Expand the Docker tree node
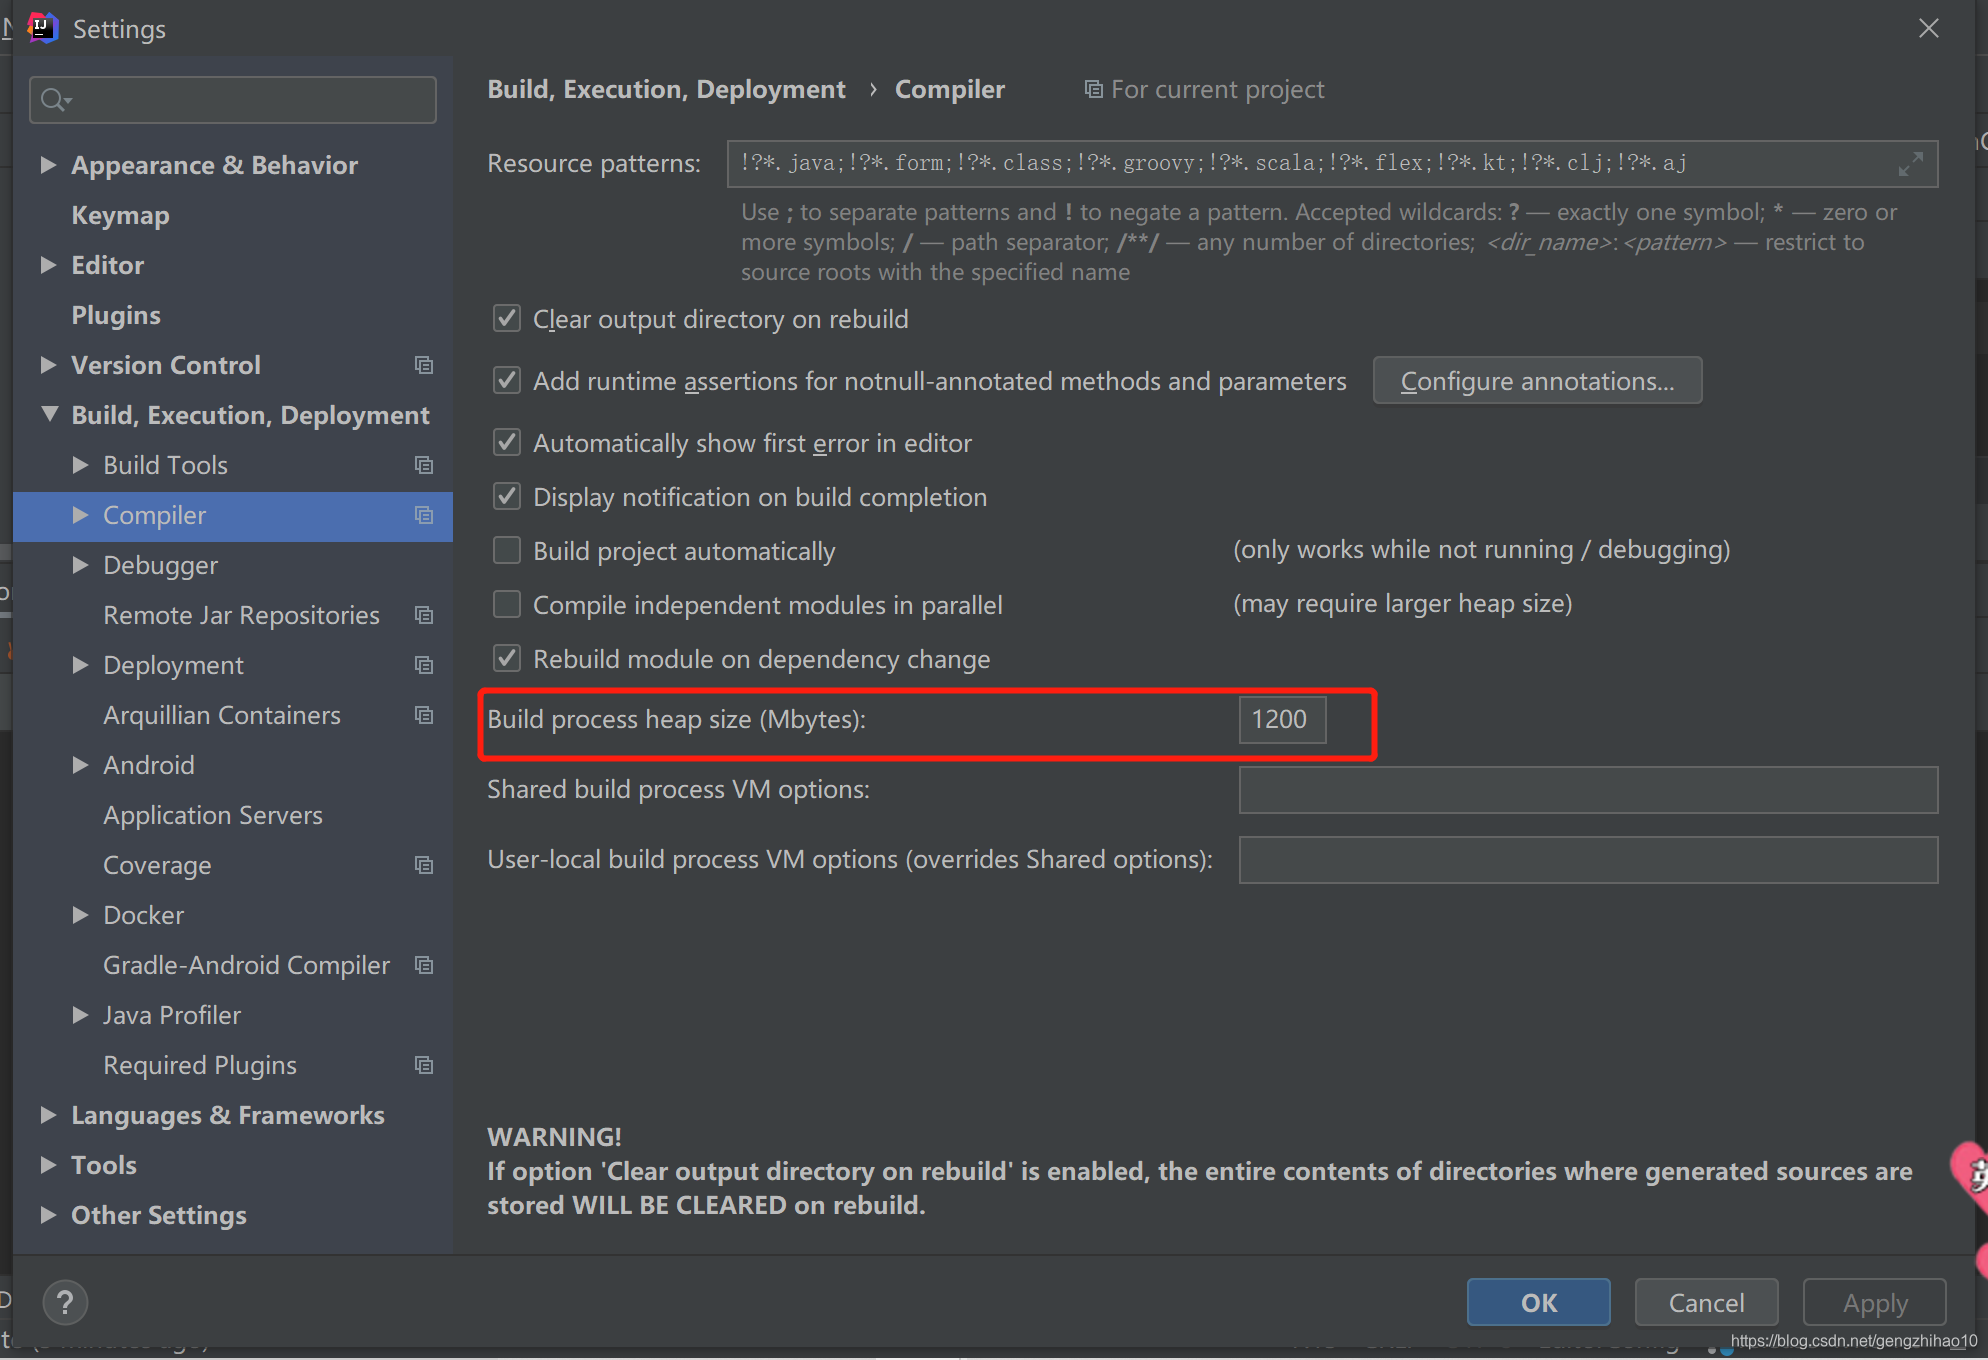The width and height of the screenshot is (1988, 1360). point(80,915)
